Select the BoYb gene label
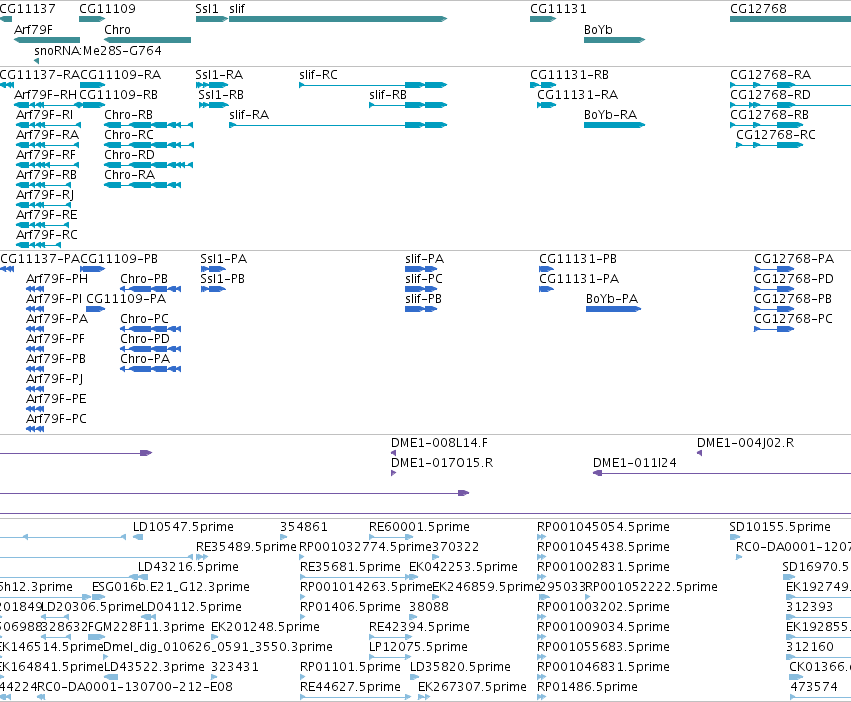 pyautogui.click(x=598, y=30)
